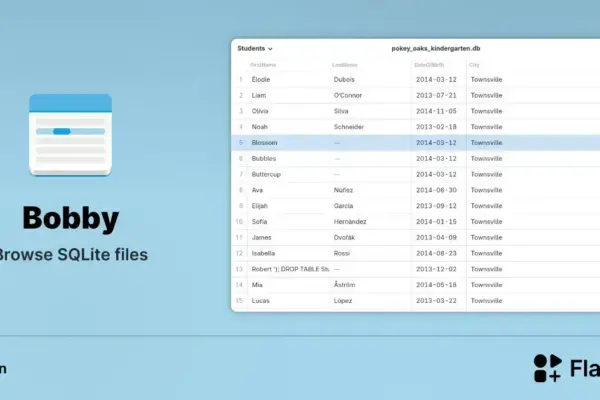Select the cell 'Dvořák'
Screen dimensions: 600x400
[x=344, y=237]
